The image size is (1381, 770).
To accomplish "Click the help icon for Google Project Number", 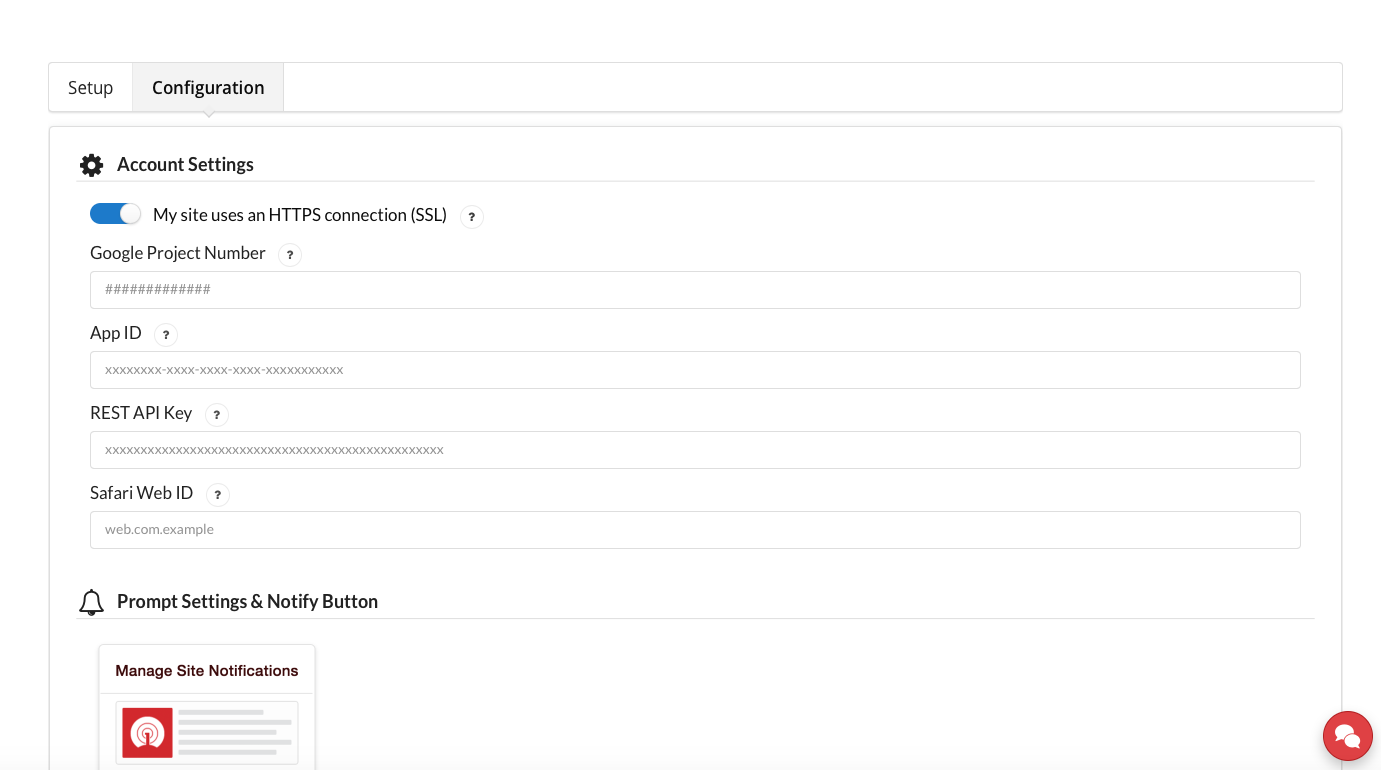I will click(290, 255).
